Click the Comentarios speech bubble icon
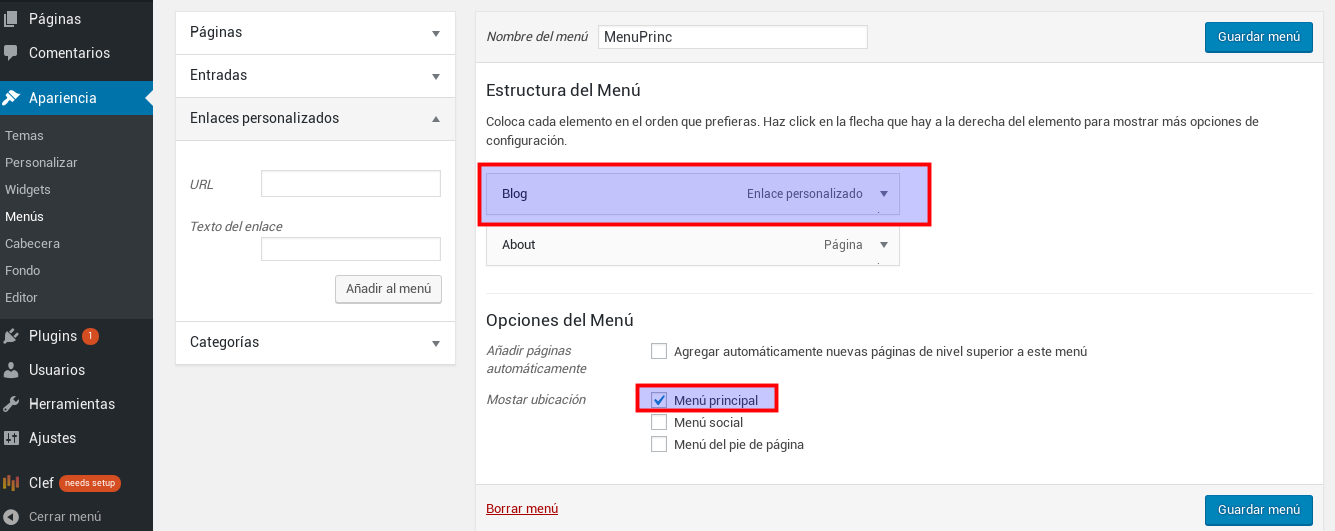The height and width of the screenshot is (531, 1335). pos(11,53)
